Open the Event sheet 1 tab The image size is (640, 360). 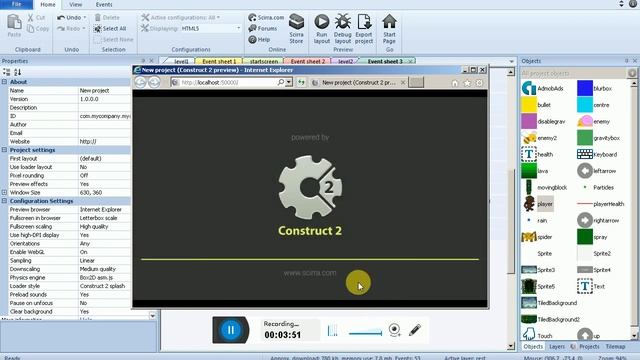tap(219, 61)
